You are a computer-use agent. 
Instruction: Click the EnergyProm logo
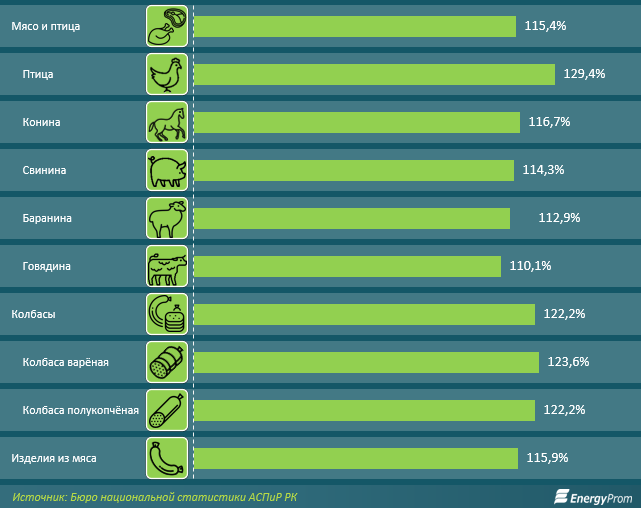pos(590,495)
